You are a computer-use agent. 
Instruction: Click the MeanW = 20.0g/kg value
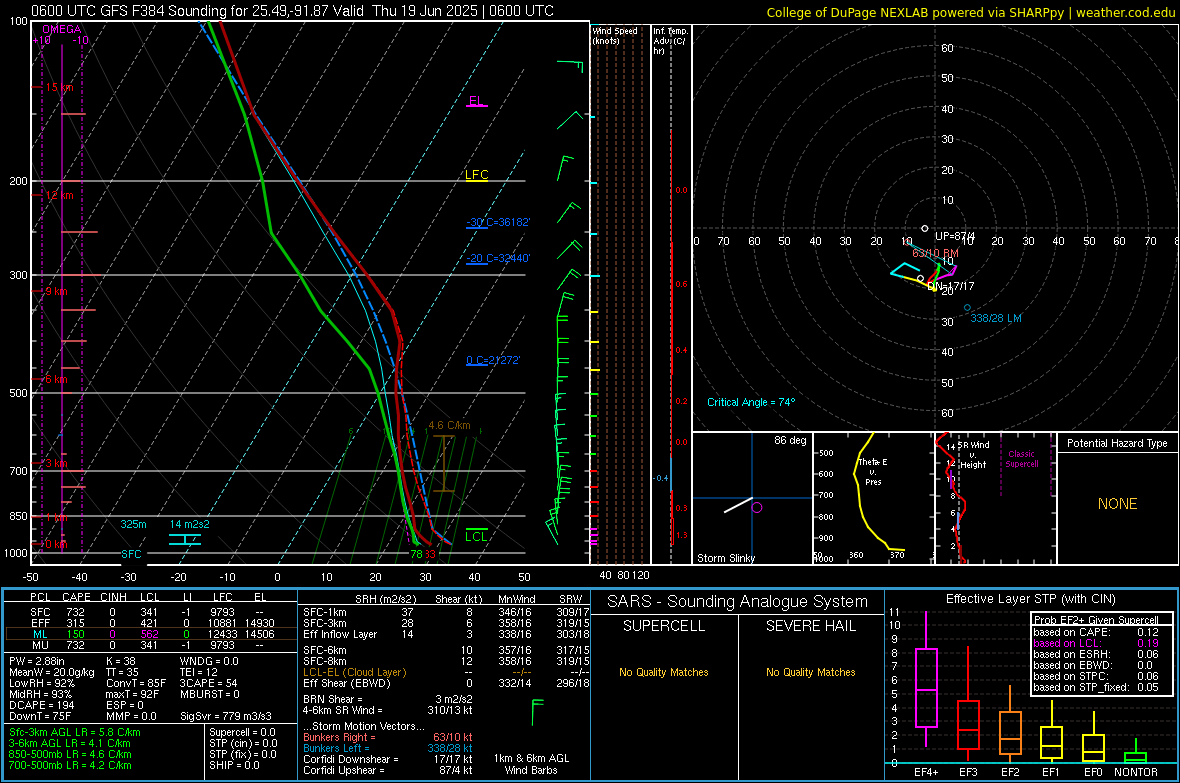tap(52, 672)
